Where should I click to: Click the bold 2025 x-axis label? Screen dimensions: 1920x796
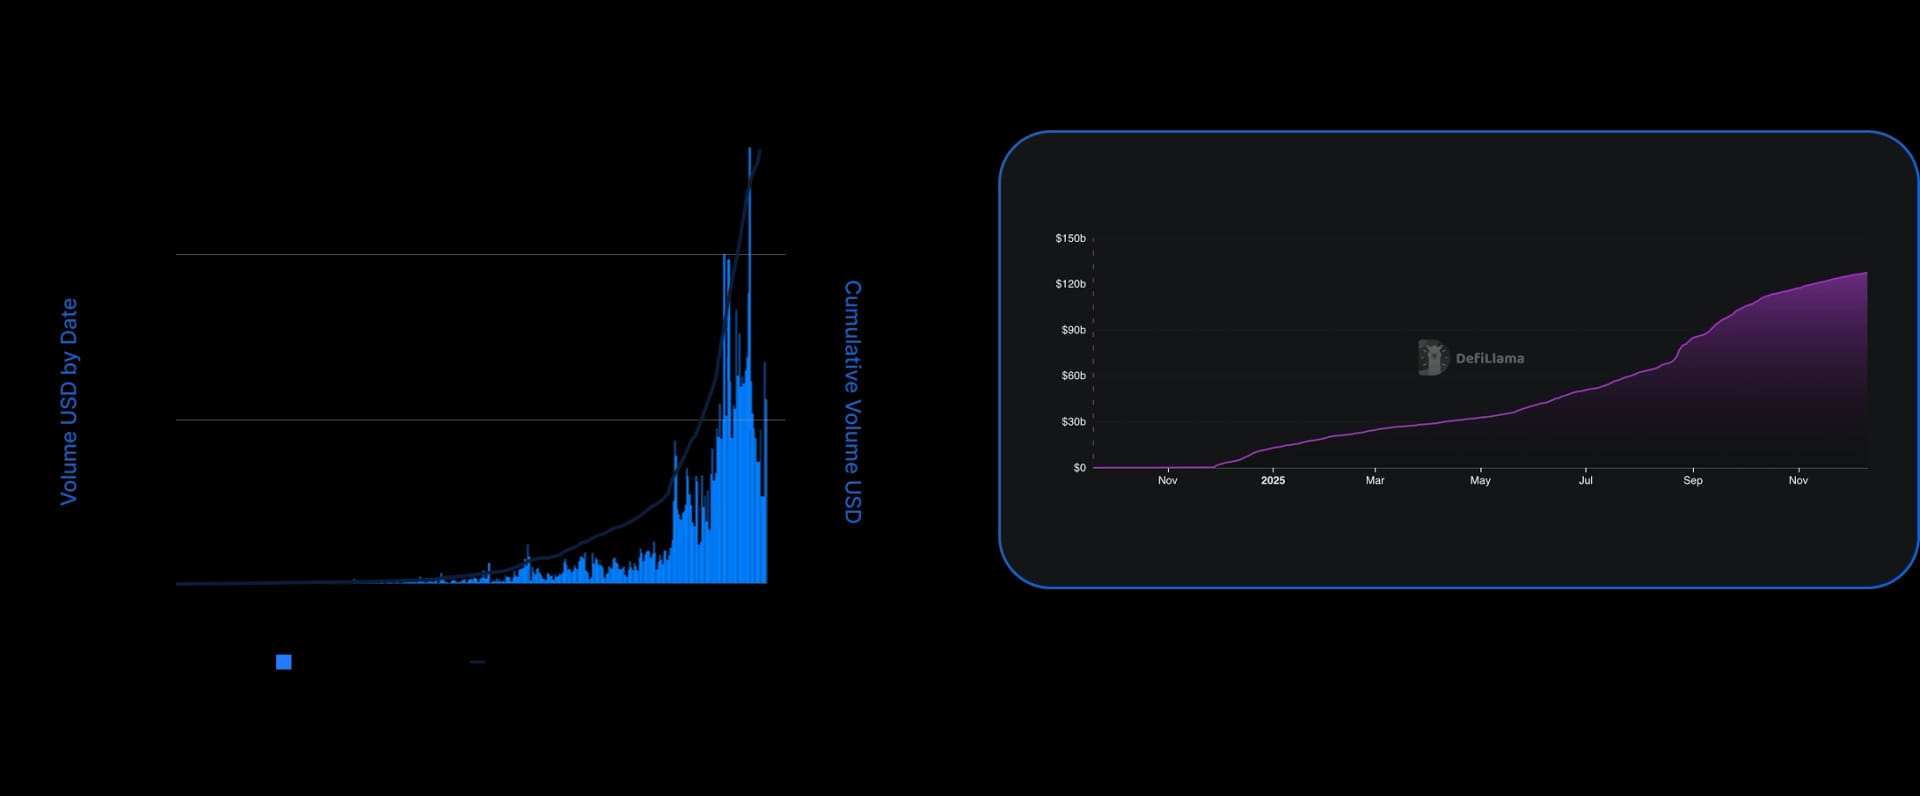coord(1273,481)
